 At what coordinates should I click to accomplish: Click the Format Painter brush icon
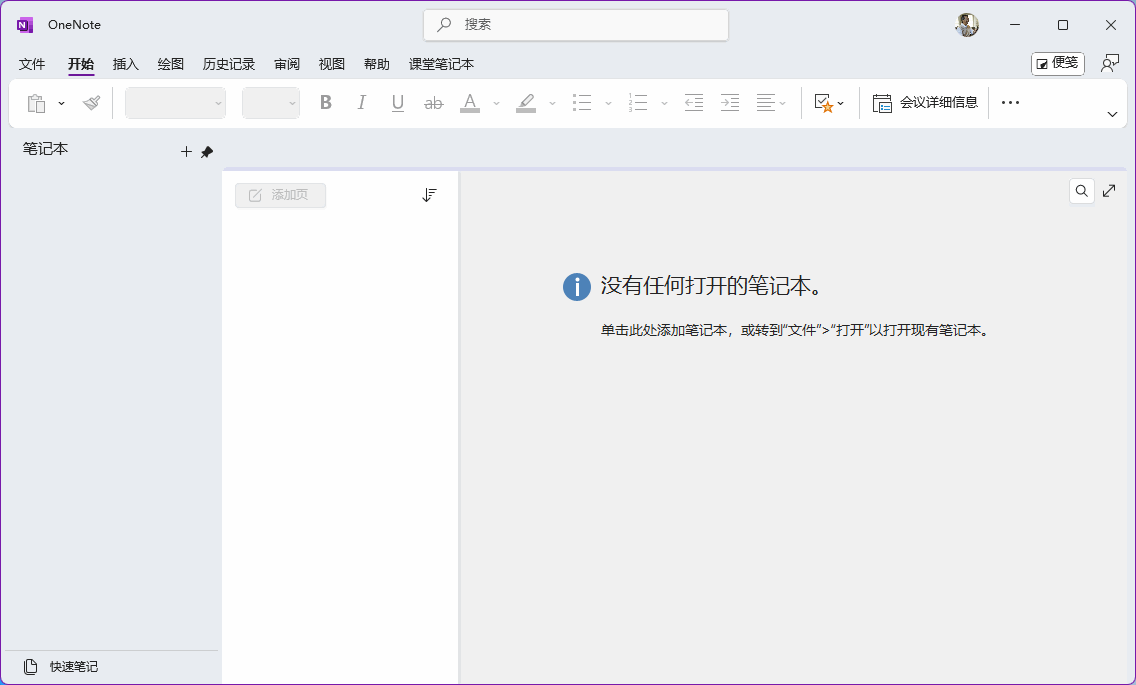(92, 103)
